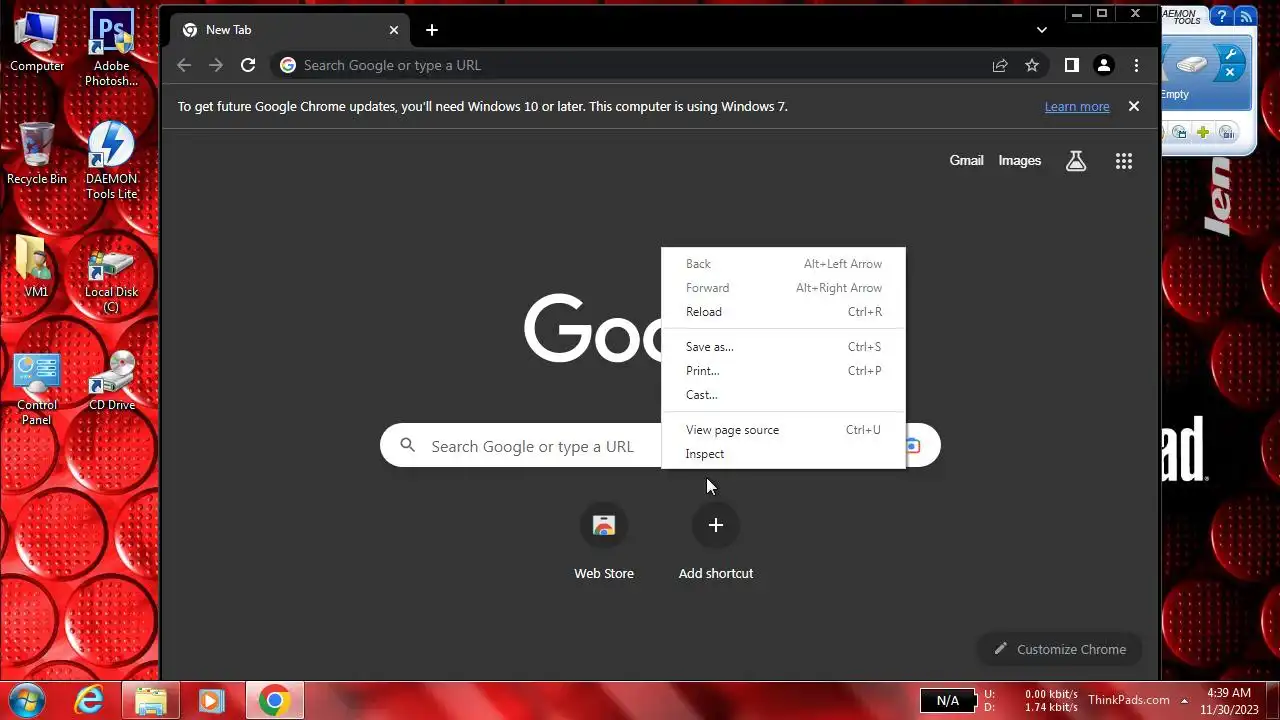
Task: Select the Control Panel desktop icon
Action: click(37, 388)
